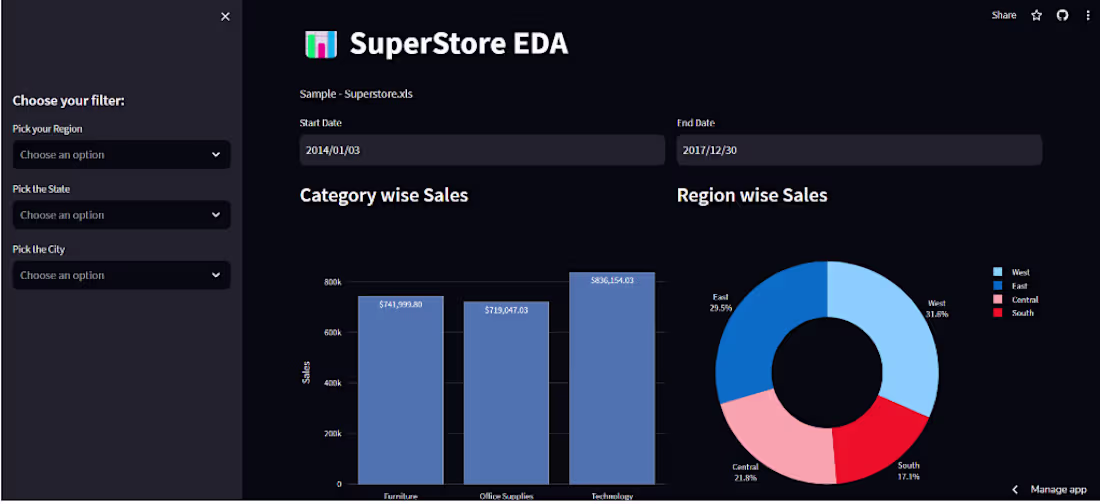Open the three-dot app menu
1100x504 pixels.
tap(1087, 15)
